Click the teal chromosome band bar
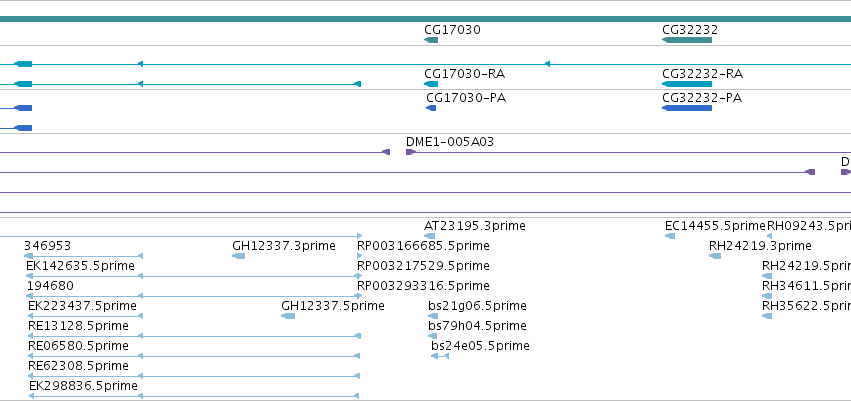 click(426, 19)
